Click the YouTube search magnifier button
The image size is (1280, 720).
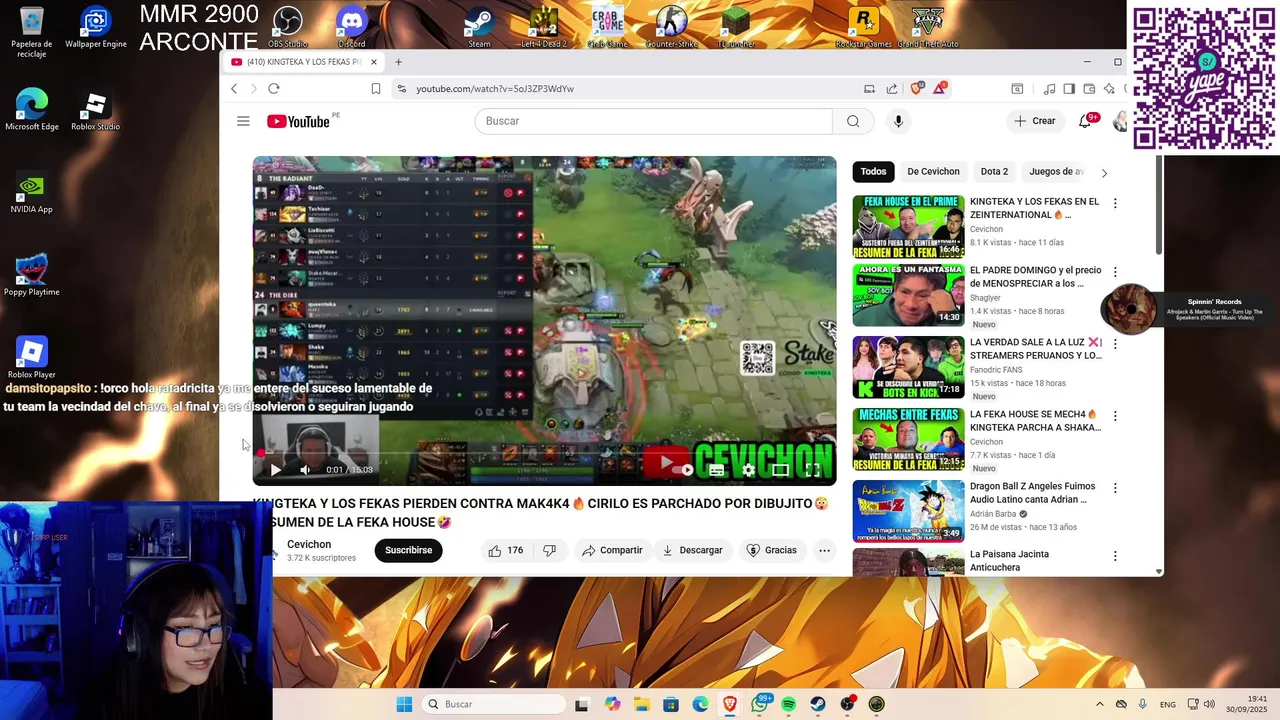[x=853, y=121]
